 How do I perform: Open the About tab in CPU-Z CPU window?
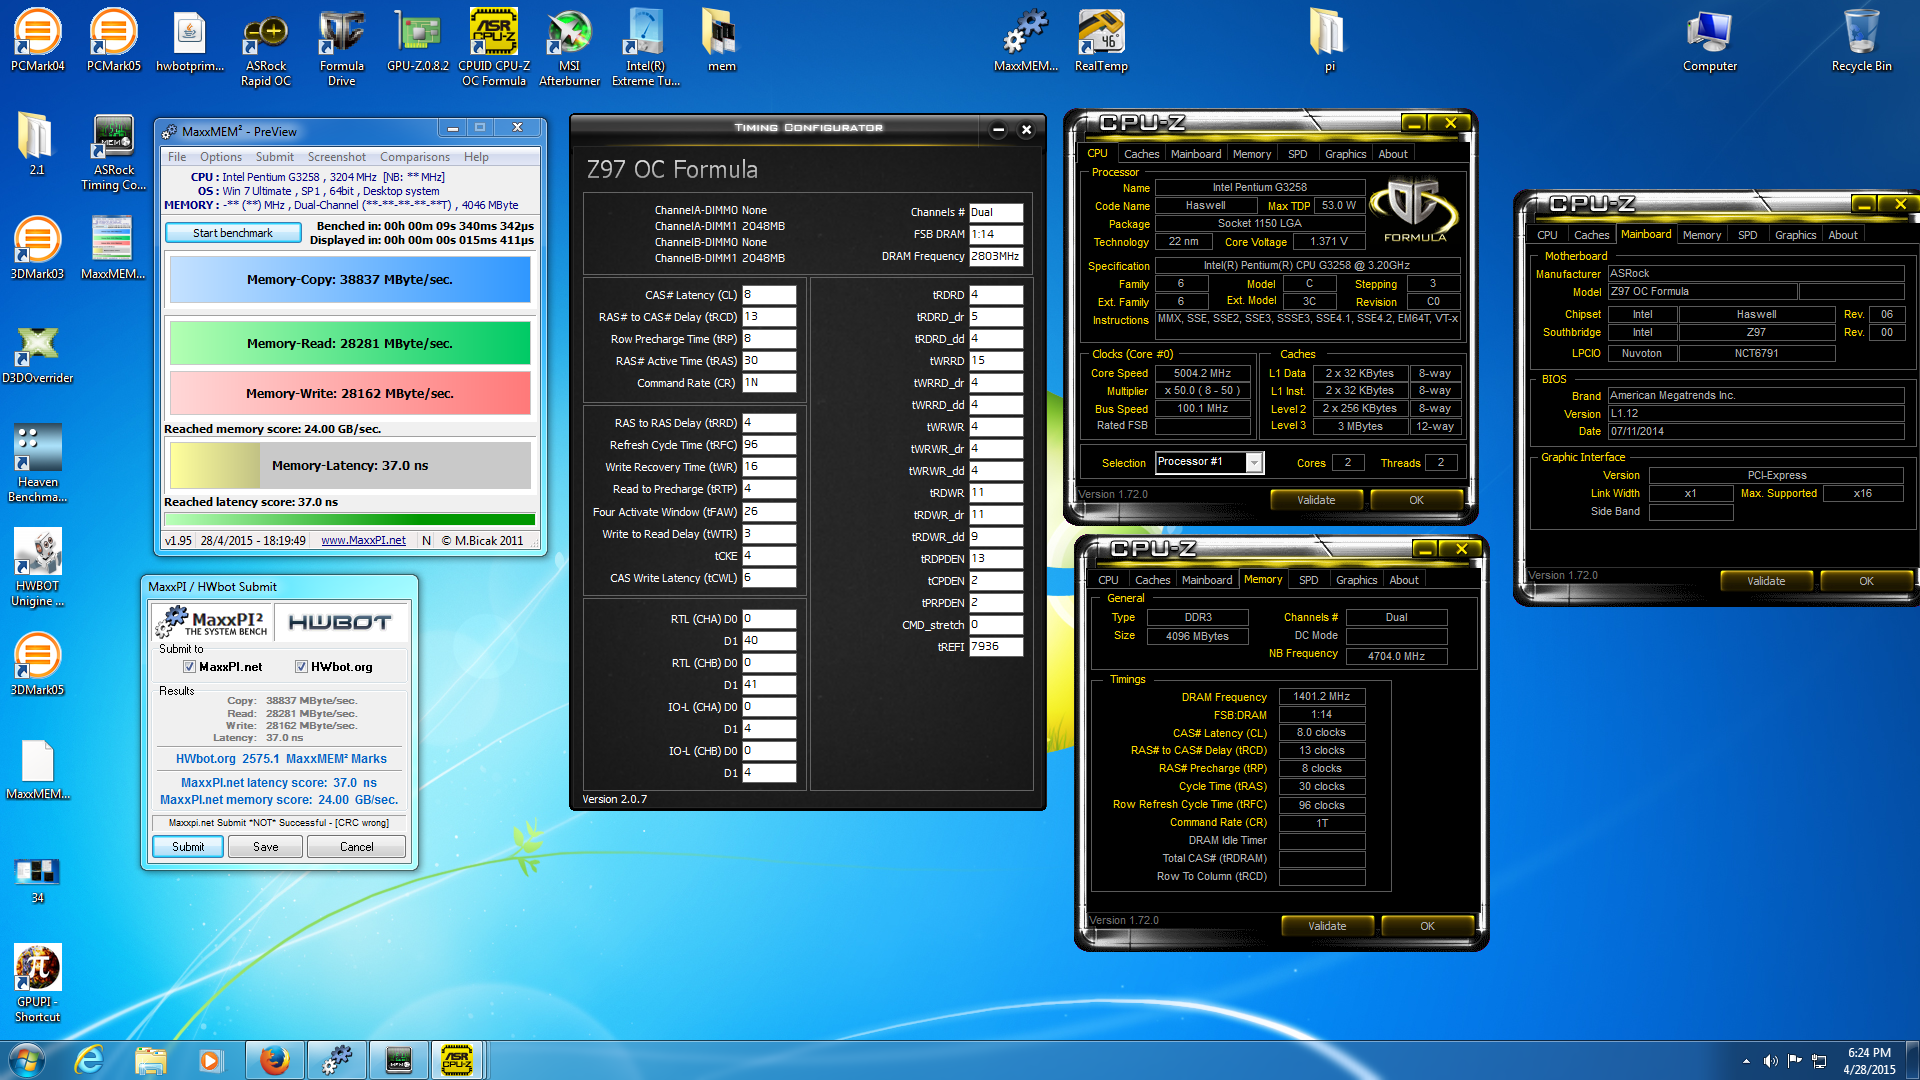[1392, 154]
